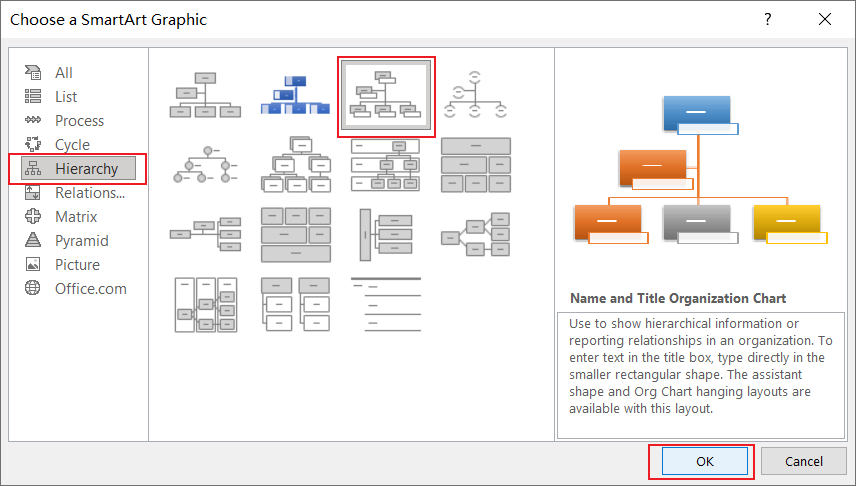The height and width of the screenshot is (486, 856).
Task: Pick the Labeled Hierarchy layout with row bands
Action: [386, 165]
